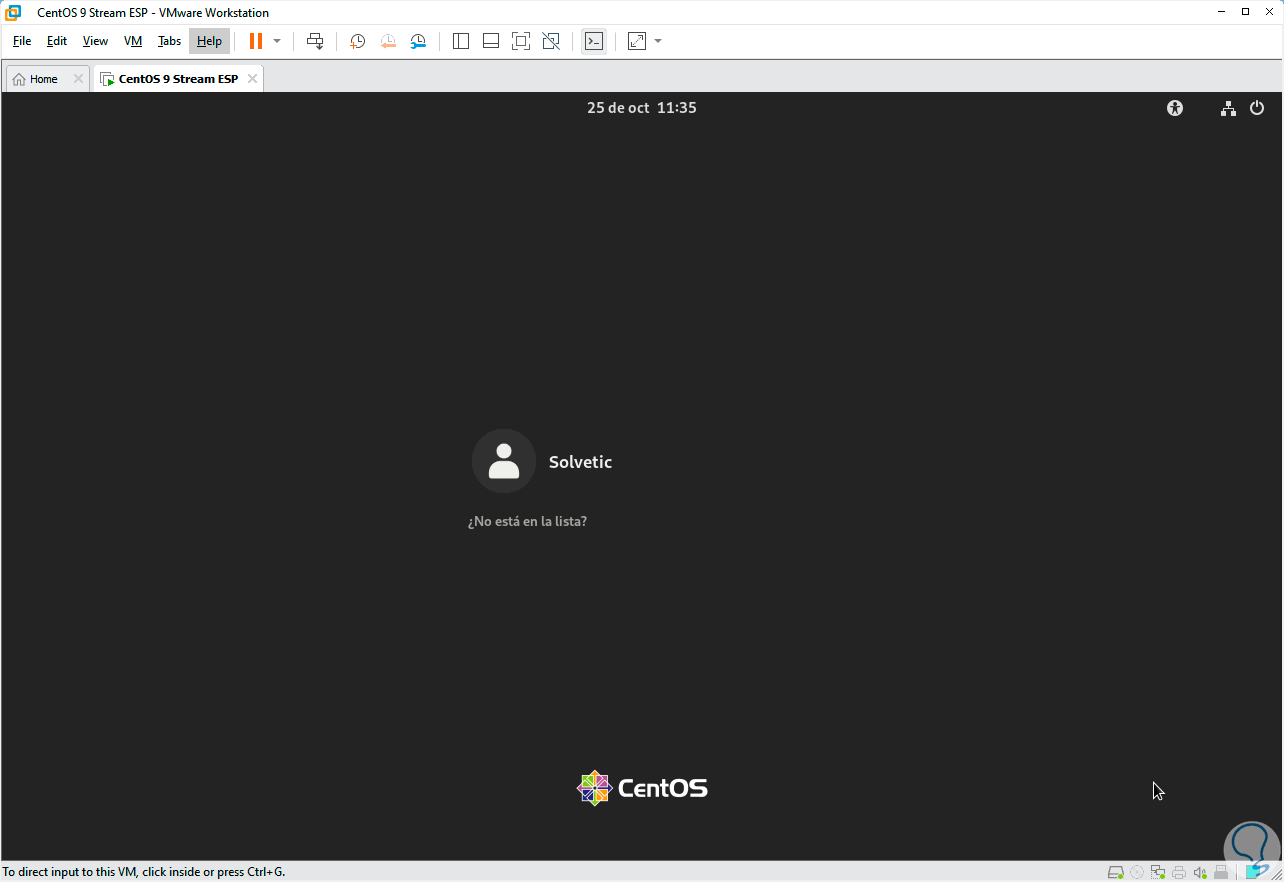
Task: Click the CD/DVD drive status icon
Action: click(1137, 872)
